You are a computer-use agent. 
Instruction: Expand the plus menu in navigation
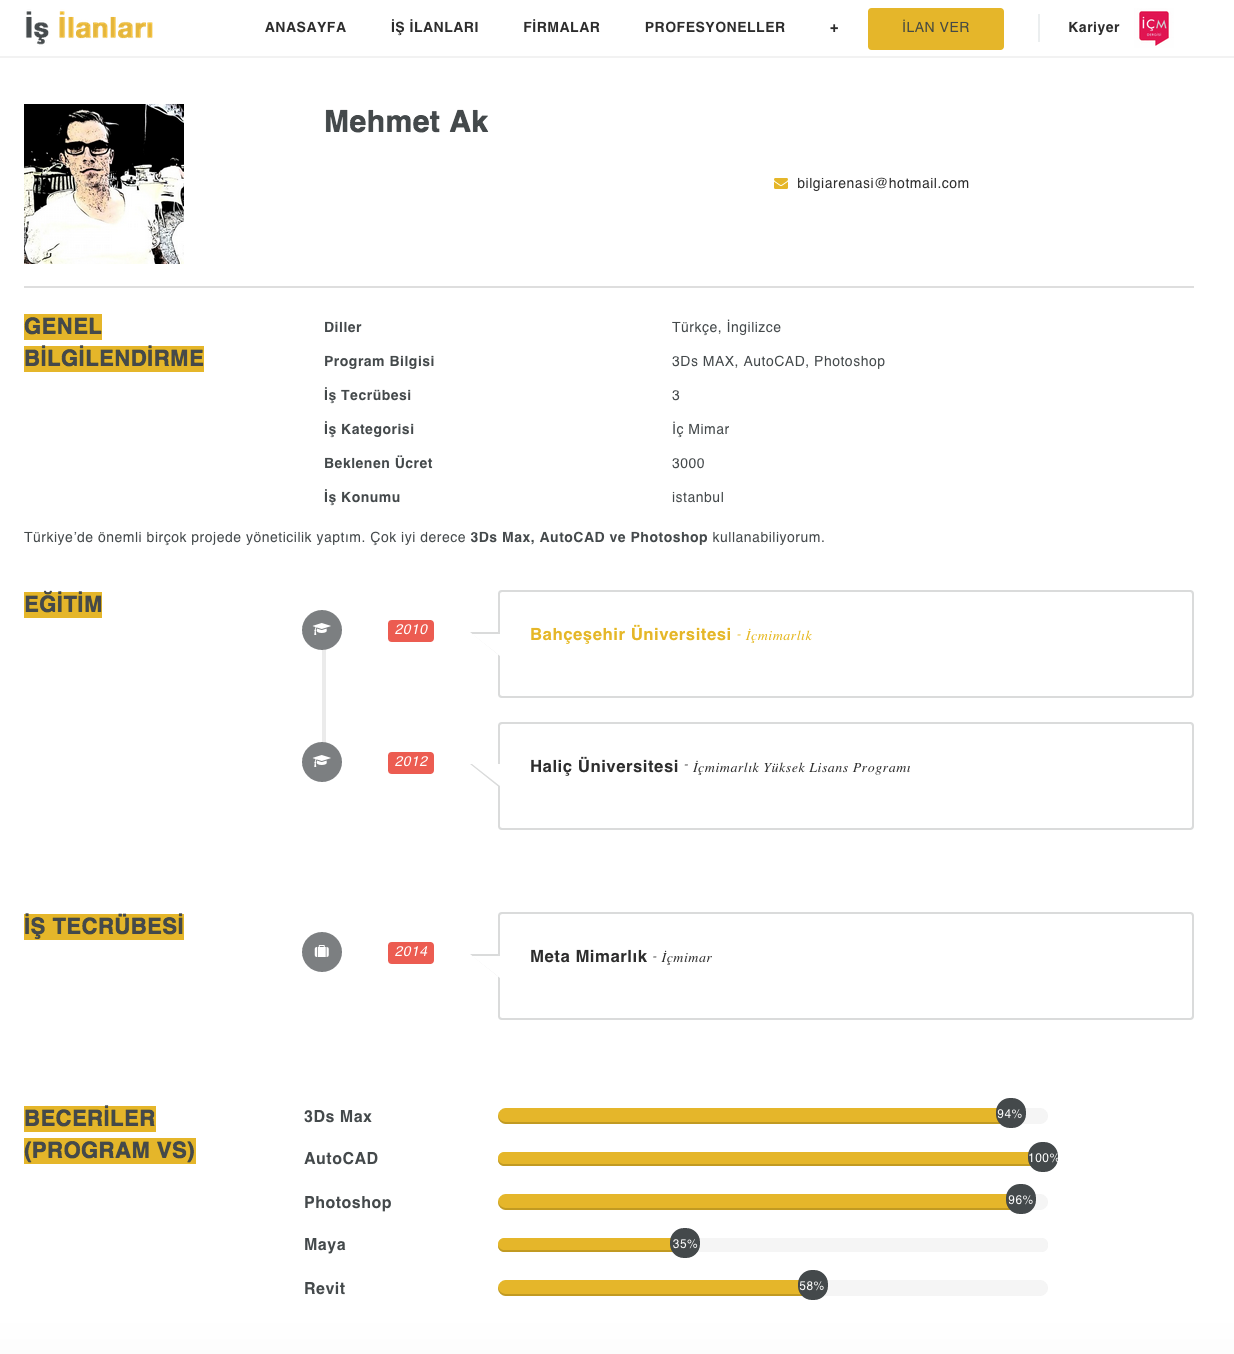pos(834,28)
